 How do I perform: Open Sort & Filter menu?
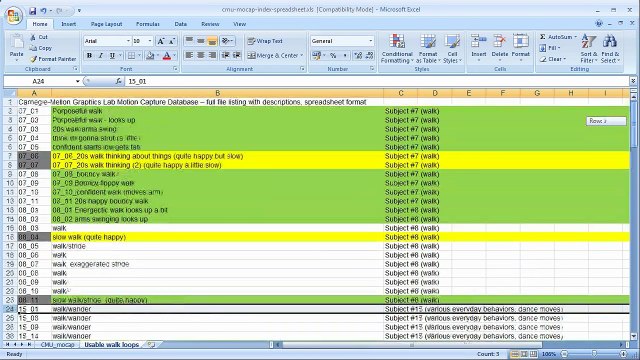[x=589, y=49]
